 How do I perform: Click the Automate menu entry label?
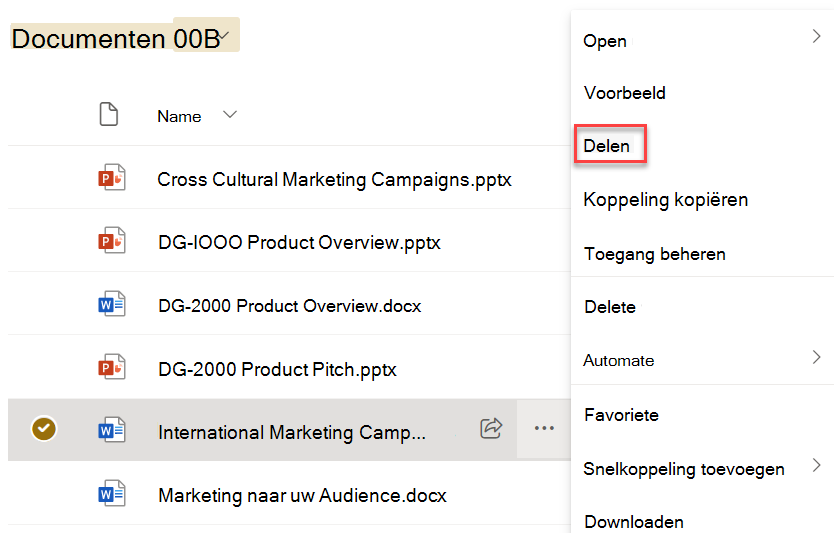pyautogui.click(x=619, y=361)
